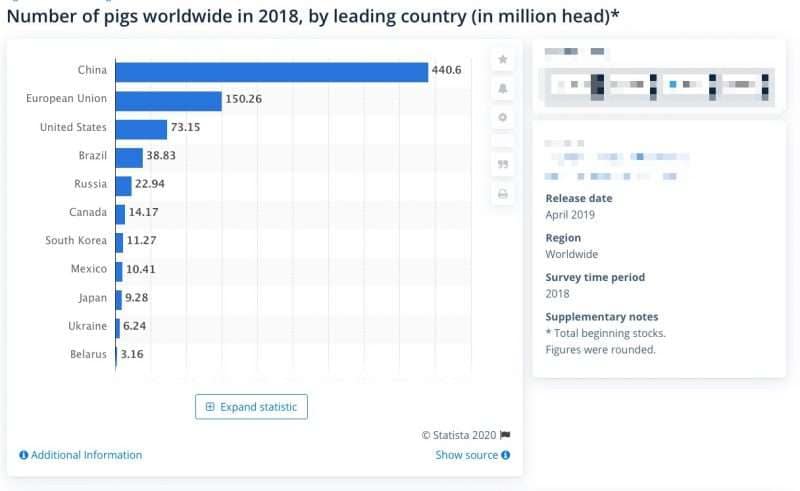The width and height of the screenshot is (800, 491).
Task: Click the Brazil bar in chart
Action: (129, 158)
